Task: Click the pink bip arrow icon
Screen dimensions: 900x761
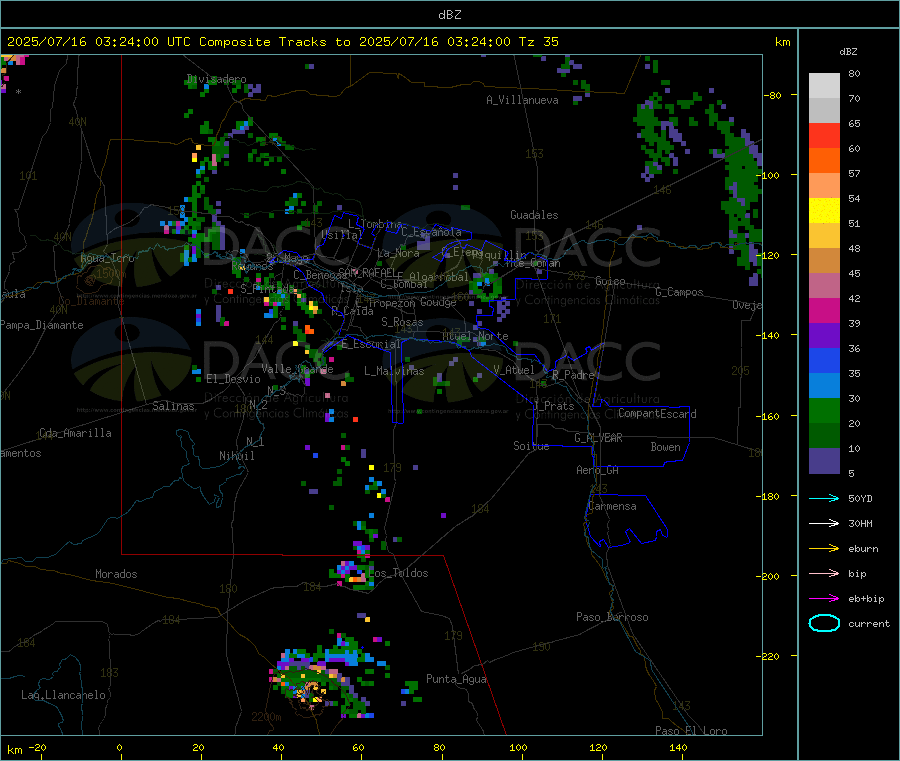Action: (824, 573)
